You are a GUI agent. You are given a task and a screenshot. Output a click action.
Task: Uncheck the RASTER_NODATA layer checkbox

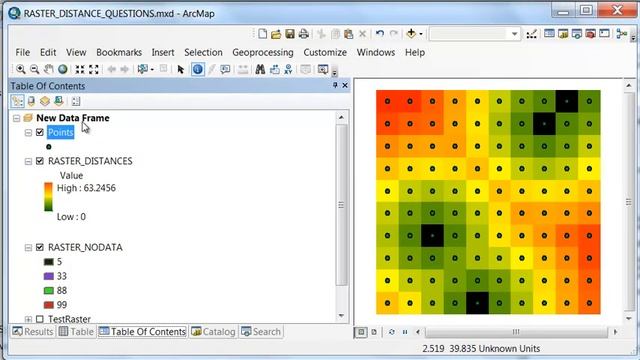point(40,247)
